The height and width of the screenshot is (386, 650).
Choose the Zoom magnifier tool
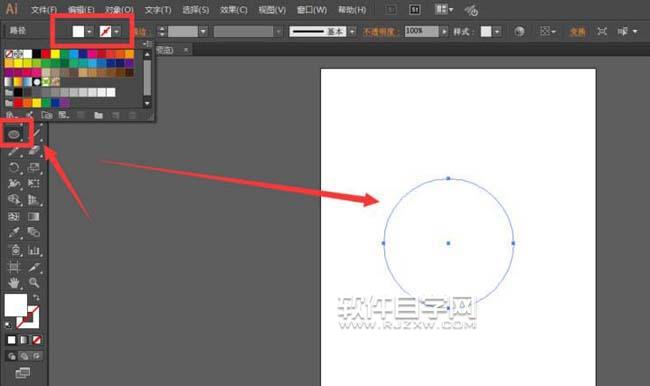34,283
